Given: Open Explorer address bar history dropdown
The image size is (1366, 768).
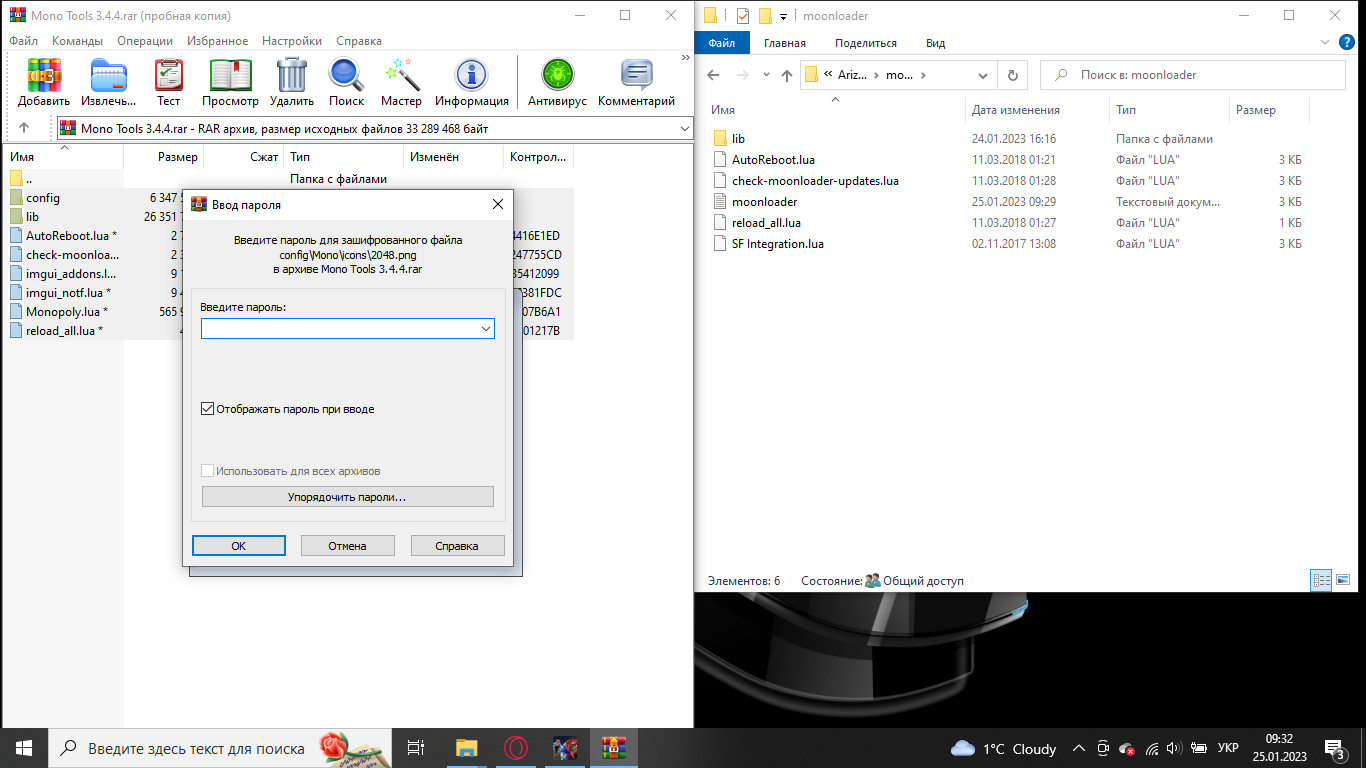Looking at the screenshot, I should coord(985,75).
